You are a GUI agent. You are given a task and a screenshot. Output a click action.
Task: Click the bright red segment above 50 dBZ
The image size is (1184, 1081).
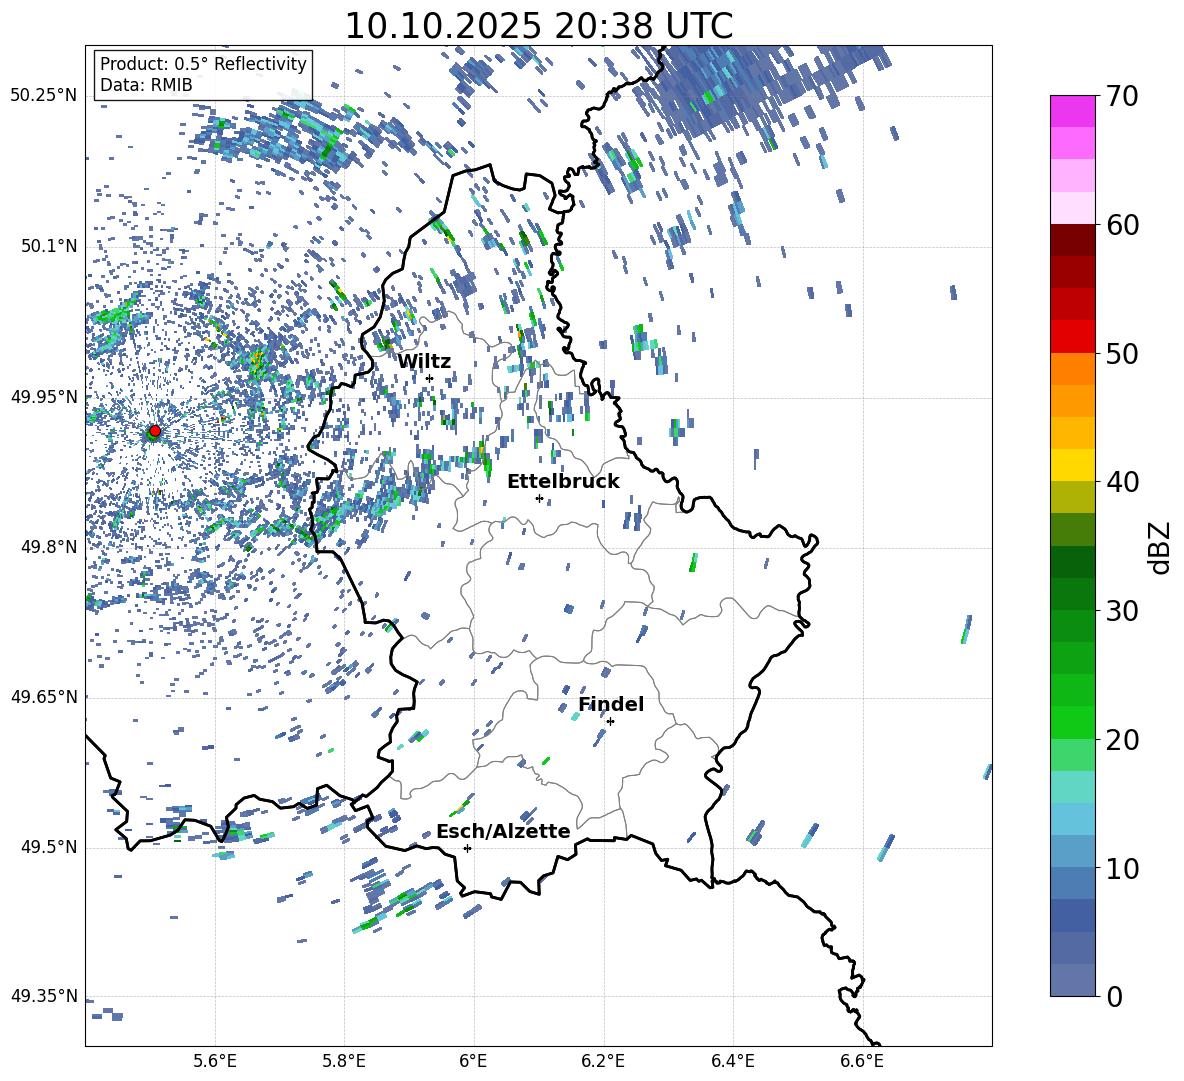(x=1072, y=337)
